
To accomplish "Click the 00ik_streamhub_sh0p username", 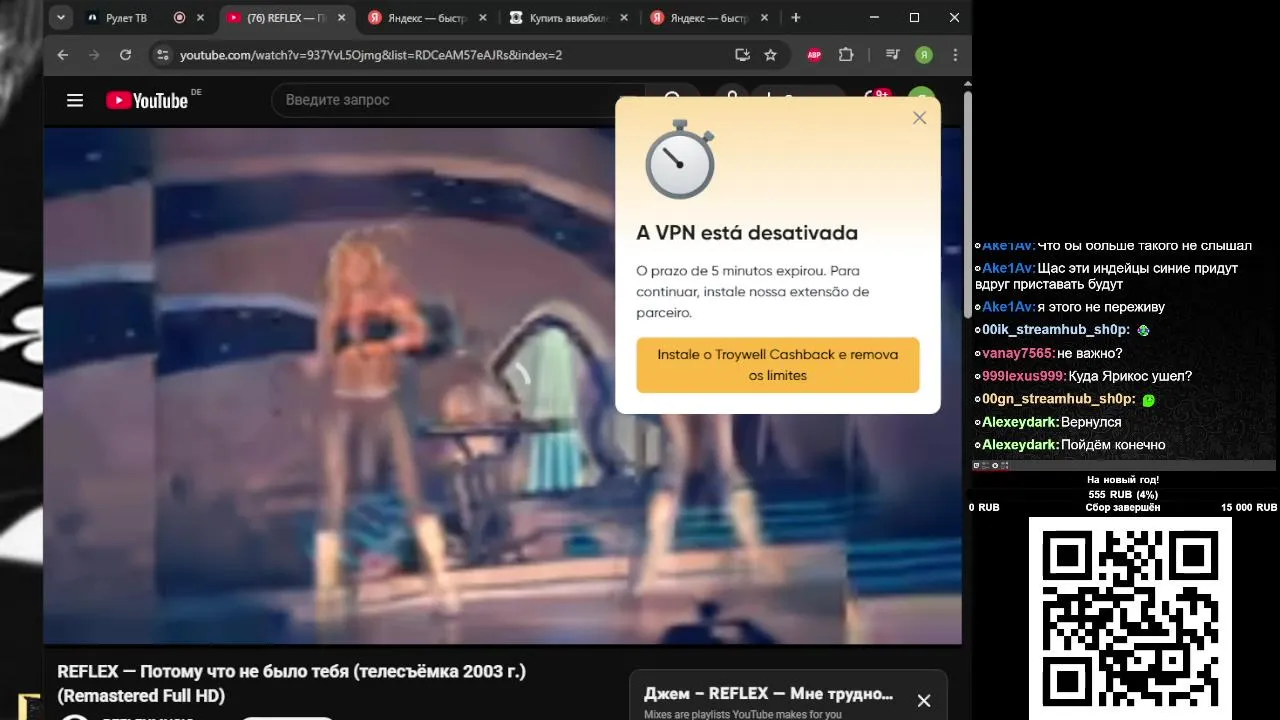I will click(x=1056, y=330).
